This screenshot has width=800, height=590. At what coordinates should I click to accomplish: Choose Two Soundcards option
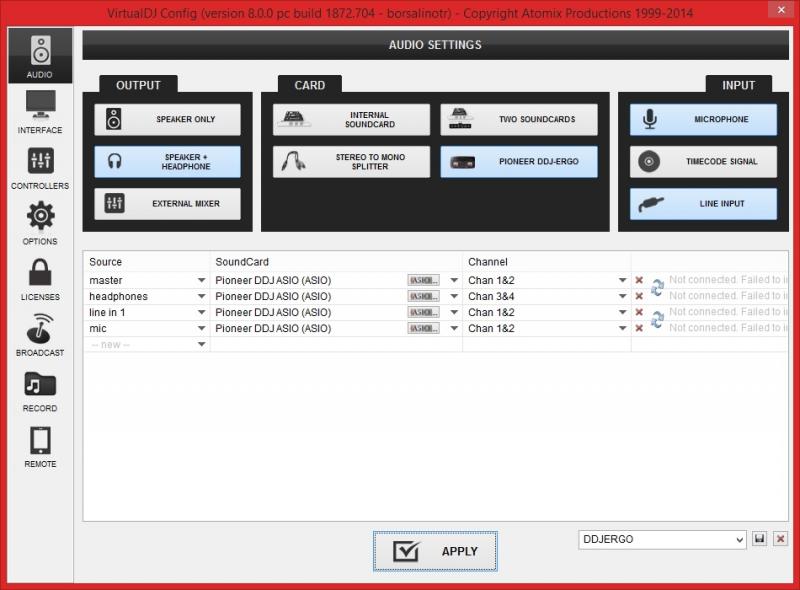[519, 119]
